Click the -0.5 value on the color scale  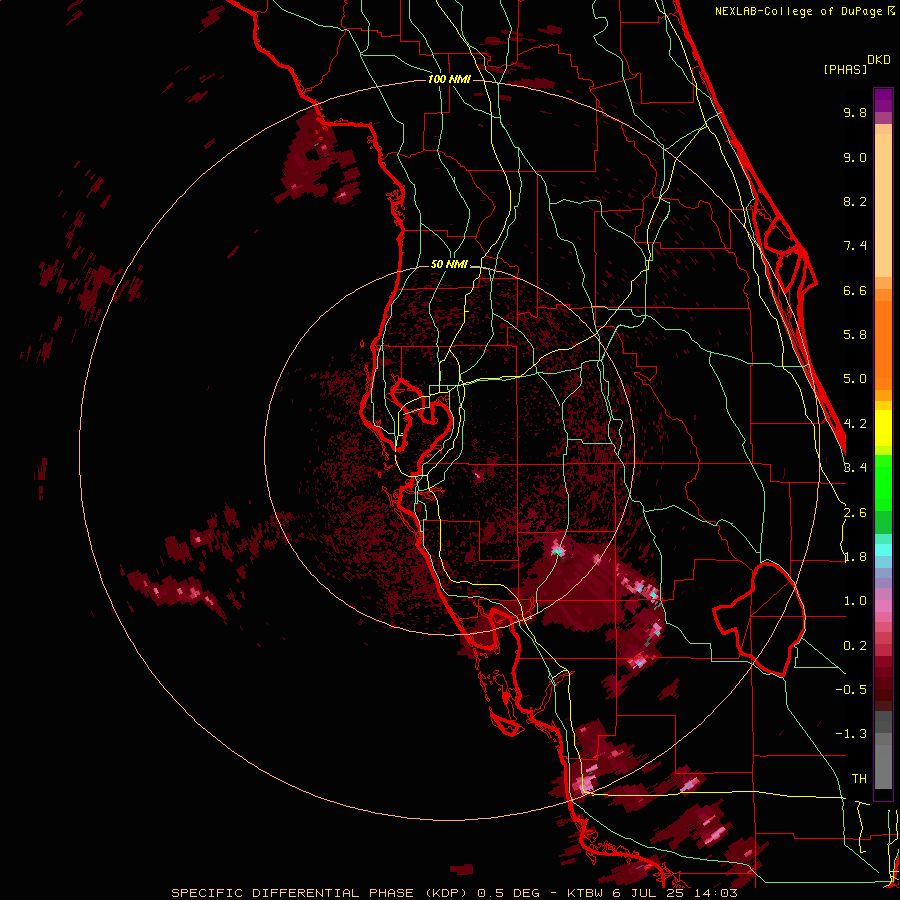pyautogui.click(x=851, y=690)
